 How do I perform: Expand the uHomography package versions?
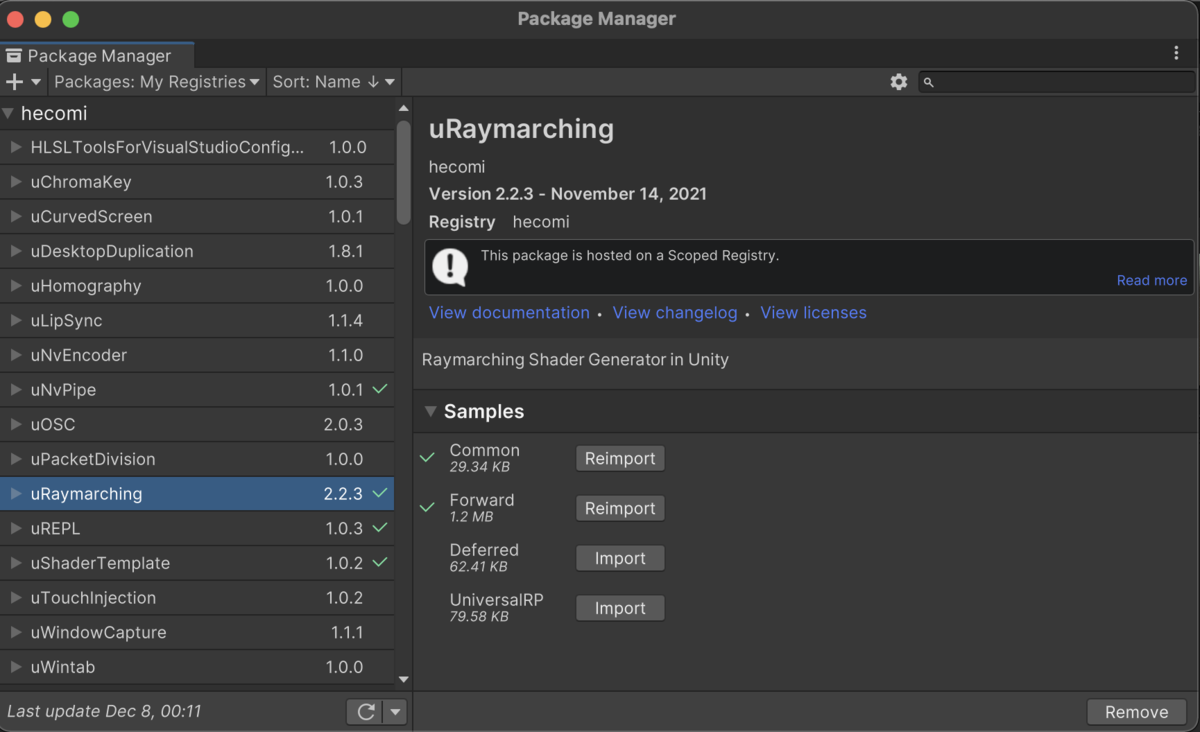point(16,286)
